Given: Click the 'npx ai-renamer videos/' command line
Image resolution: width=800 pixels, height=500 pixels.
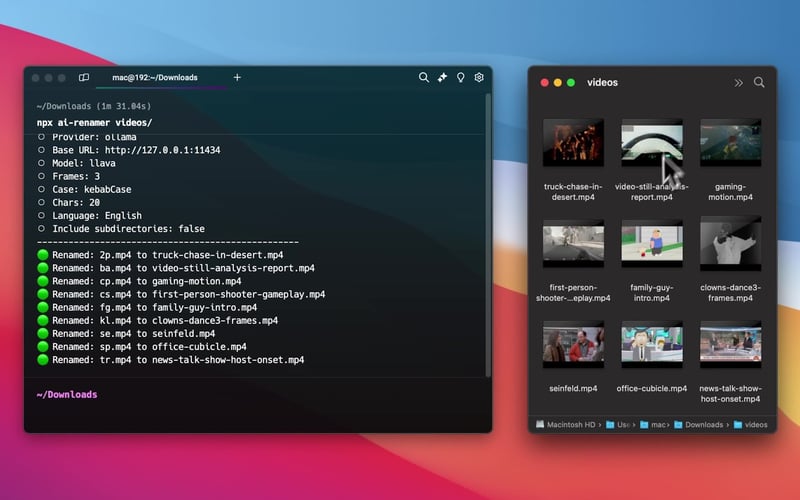Looking at the screenshot, I should 94,122.
